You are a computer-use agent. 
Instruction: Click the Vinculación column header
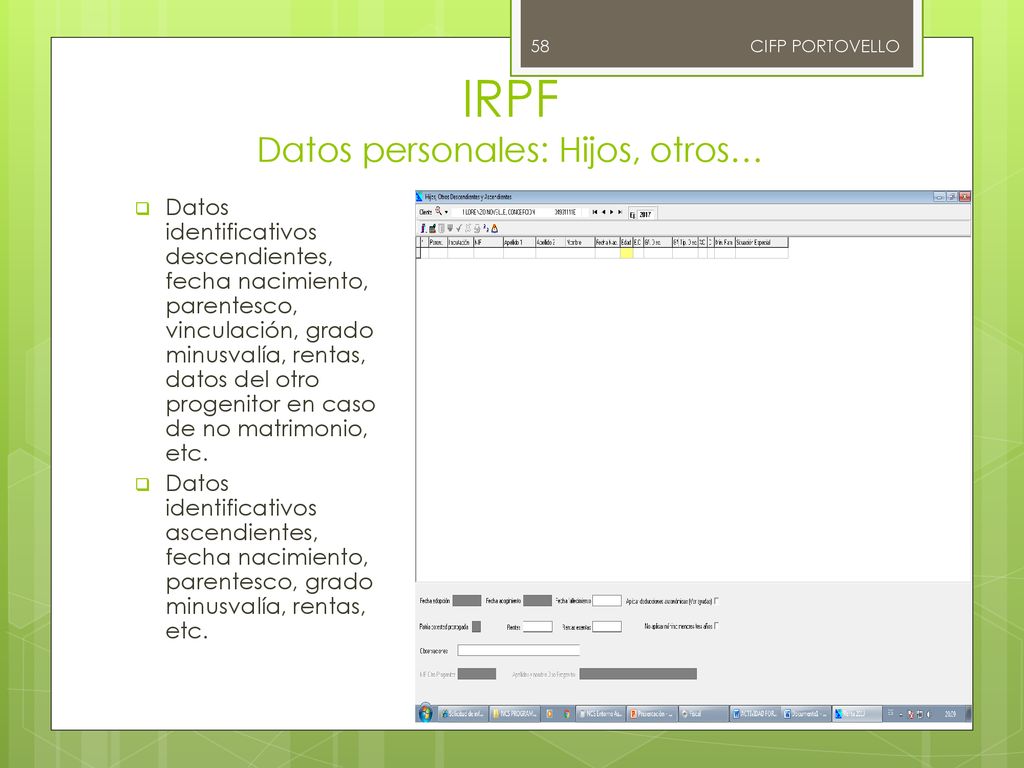[460, 242]
